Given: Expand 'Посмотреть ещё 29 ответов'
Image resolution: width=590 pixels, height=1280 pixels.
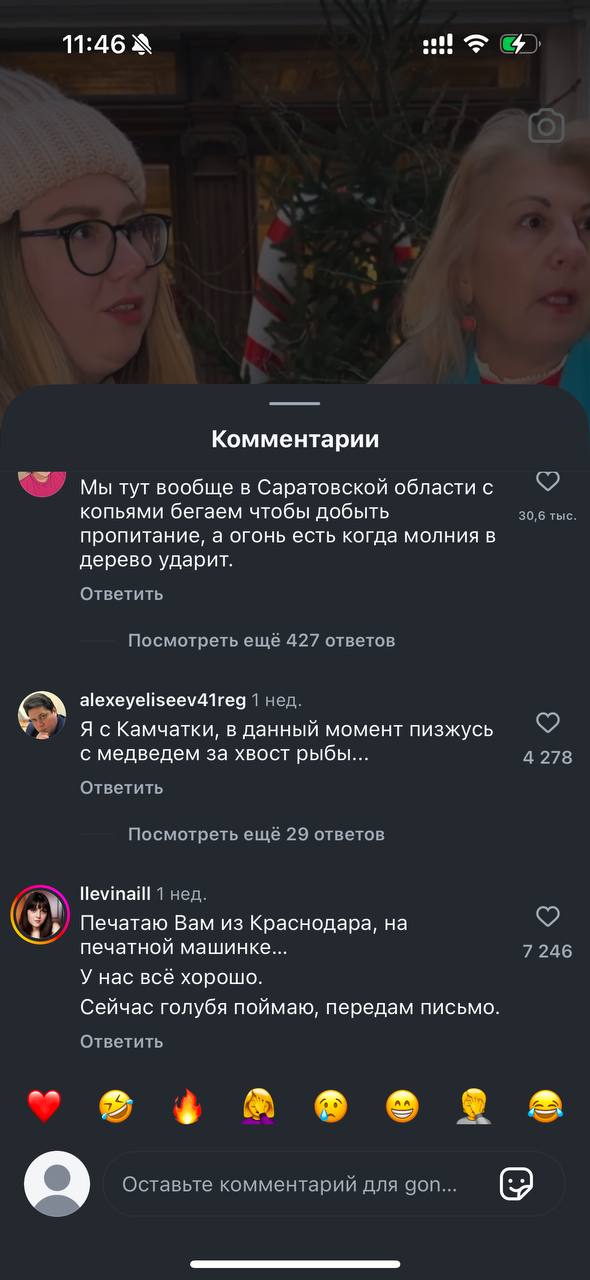Looking at the screenshot, I should coord(256,834).
